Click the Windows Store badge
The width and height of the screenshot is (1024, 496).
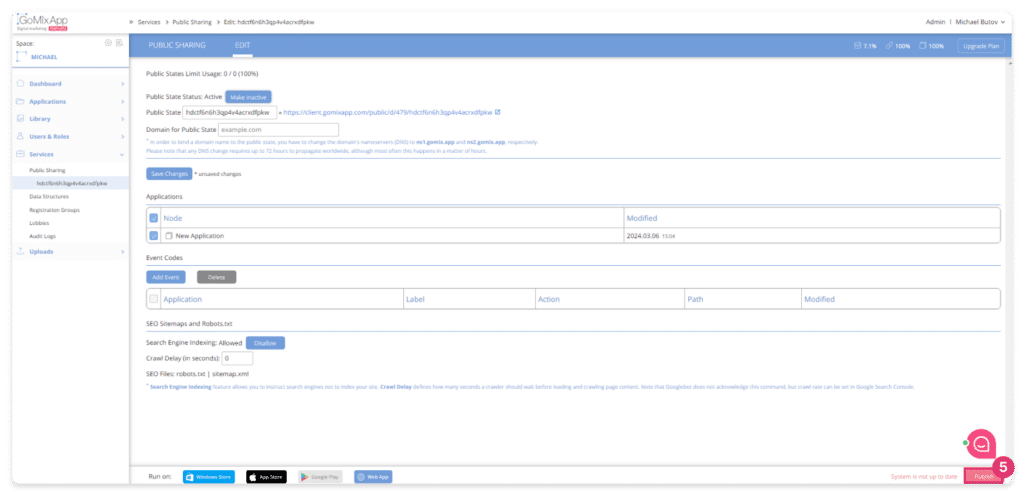tap(209, 478)
